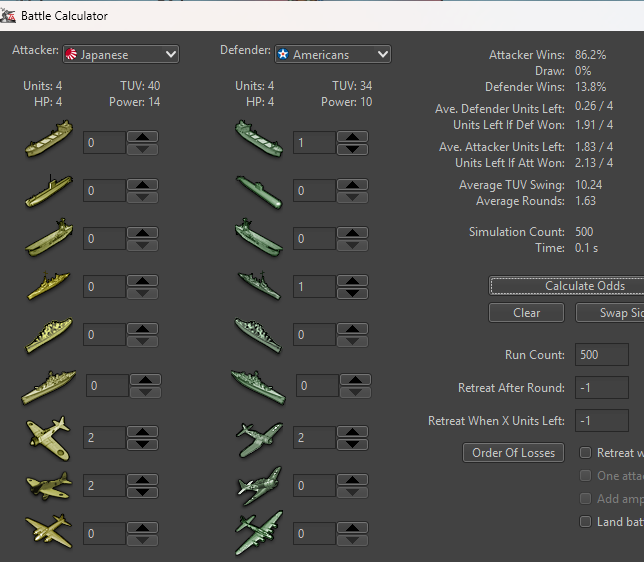Click the Defender Wins value 13.8%
Viewport: 644px width, 562px height.
[x=590, y=87]
